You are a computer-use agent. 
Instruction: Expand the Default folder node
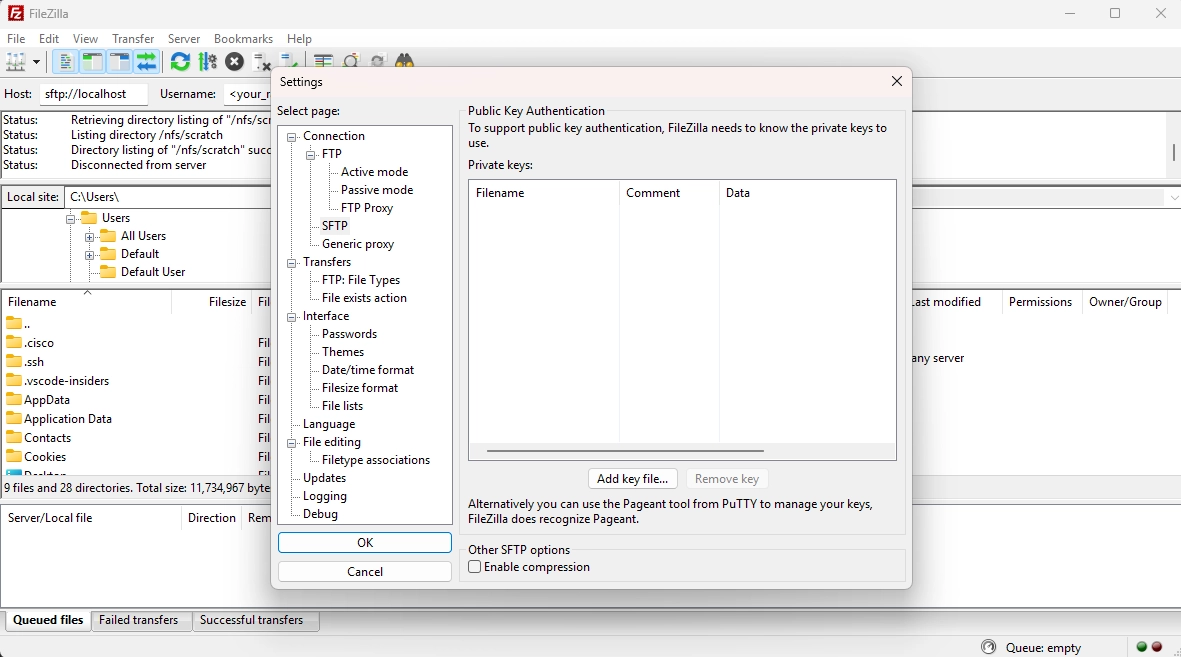(x=89, y=255)
